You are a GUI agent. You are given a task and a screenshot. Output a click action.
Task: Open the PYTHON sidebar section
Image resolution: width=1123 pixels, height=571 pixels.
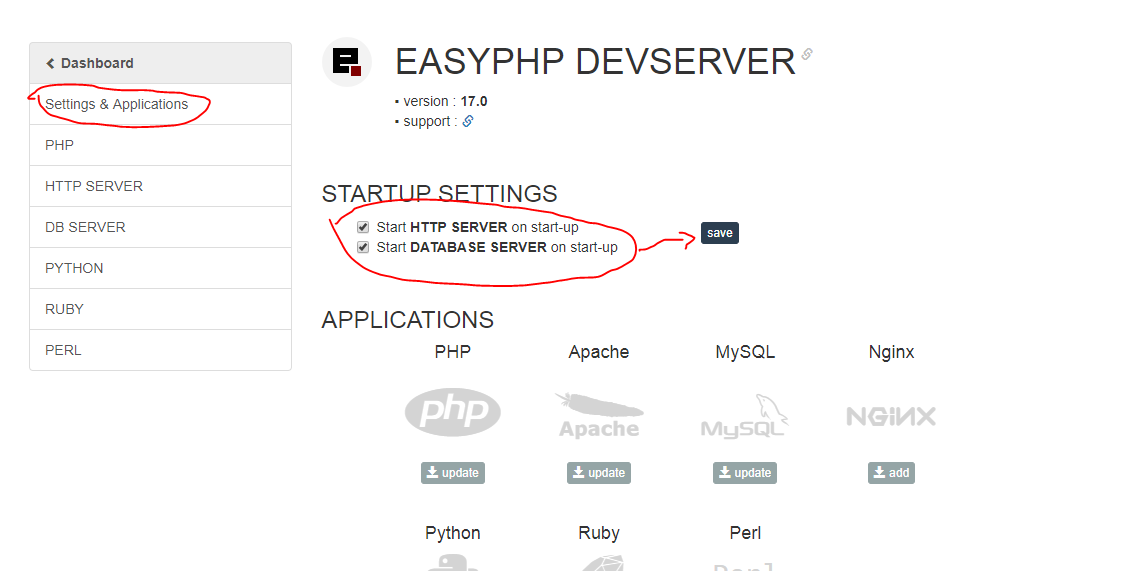(x=160, y=268)
